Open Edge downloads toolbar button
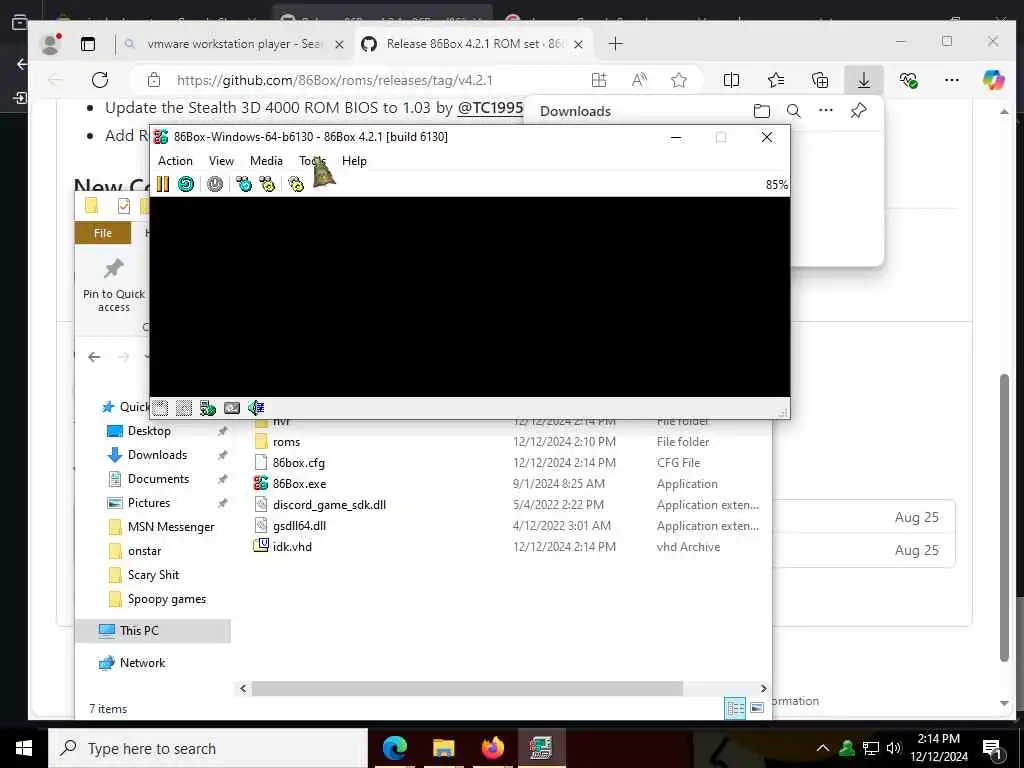 click(863, 80)
